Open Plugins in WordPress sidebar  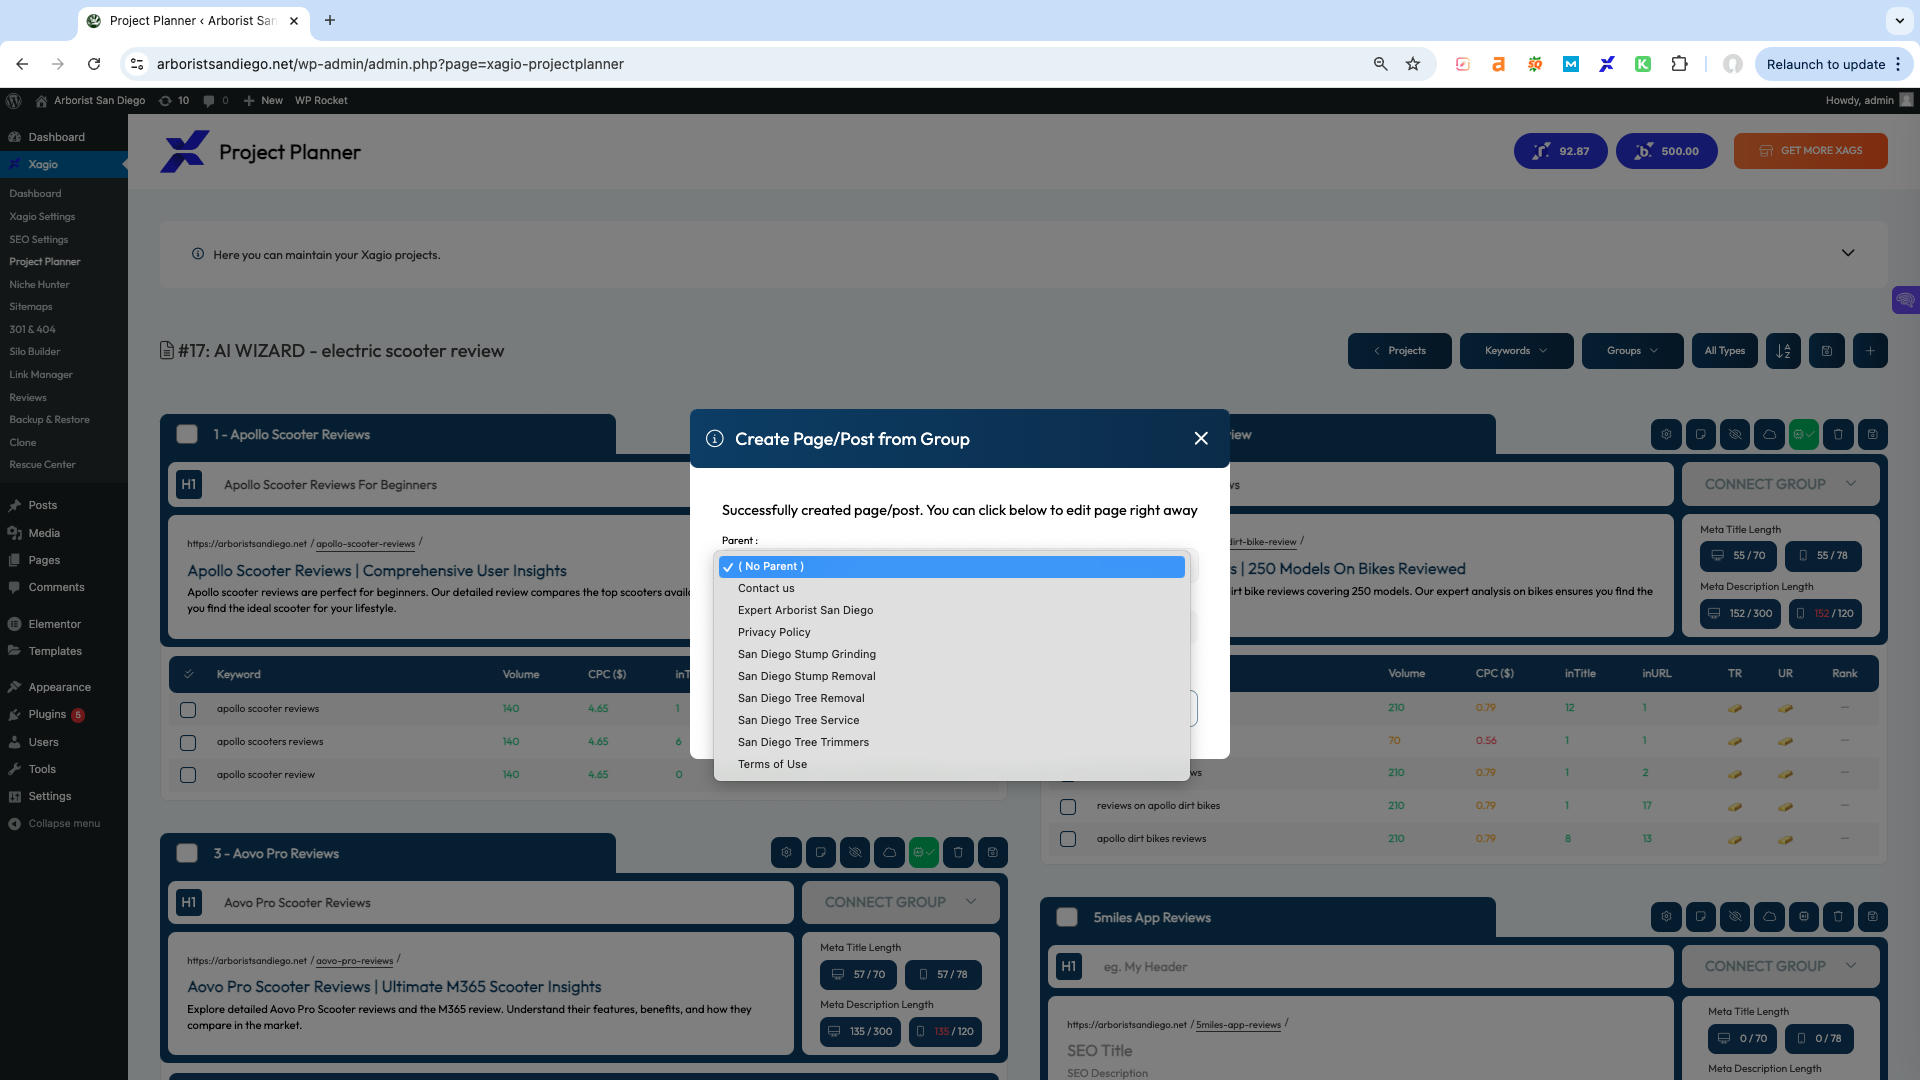click(47, 714)
